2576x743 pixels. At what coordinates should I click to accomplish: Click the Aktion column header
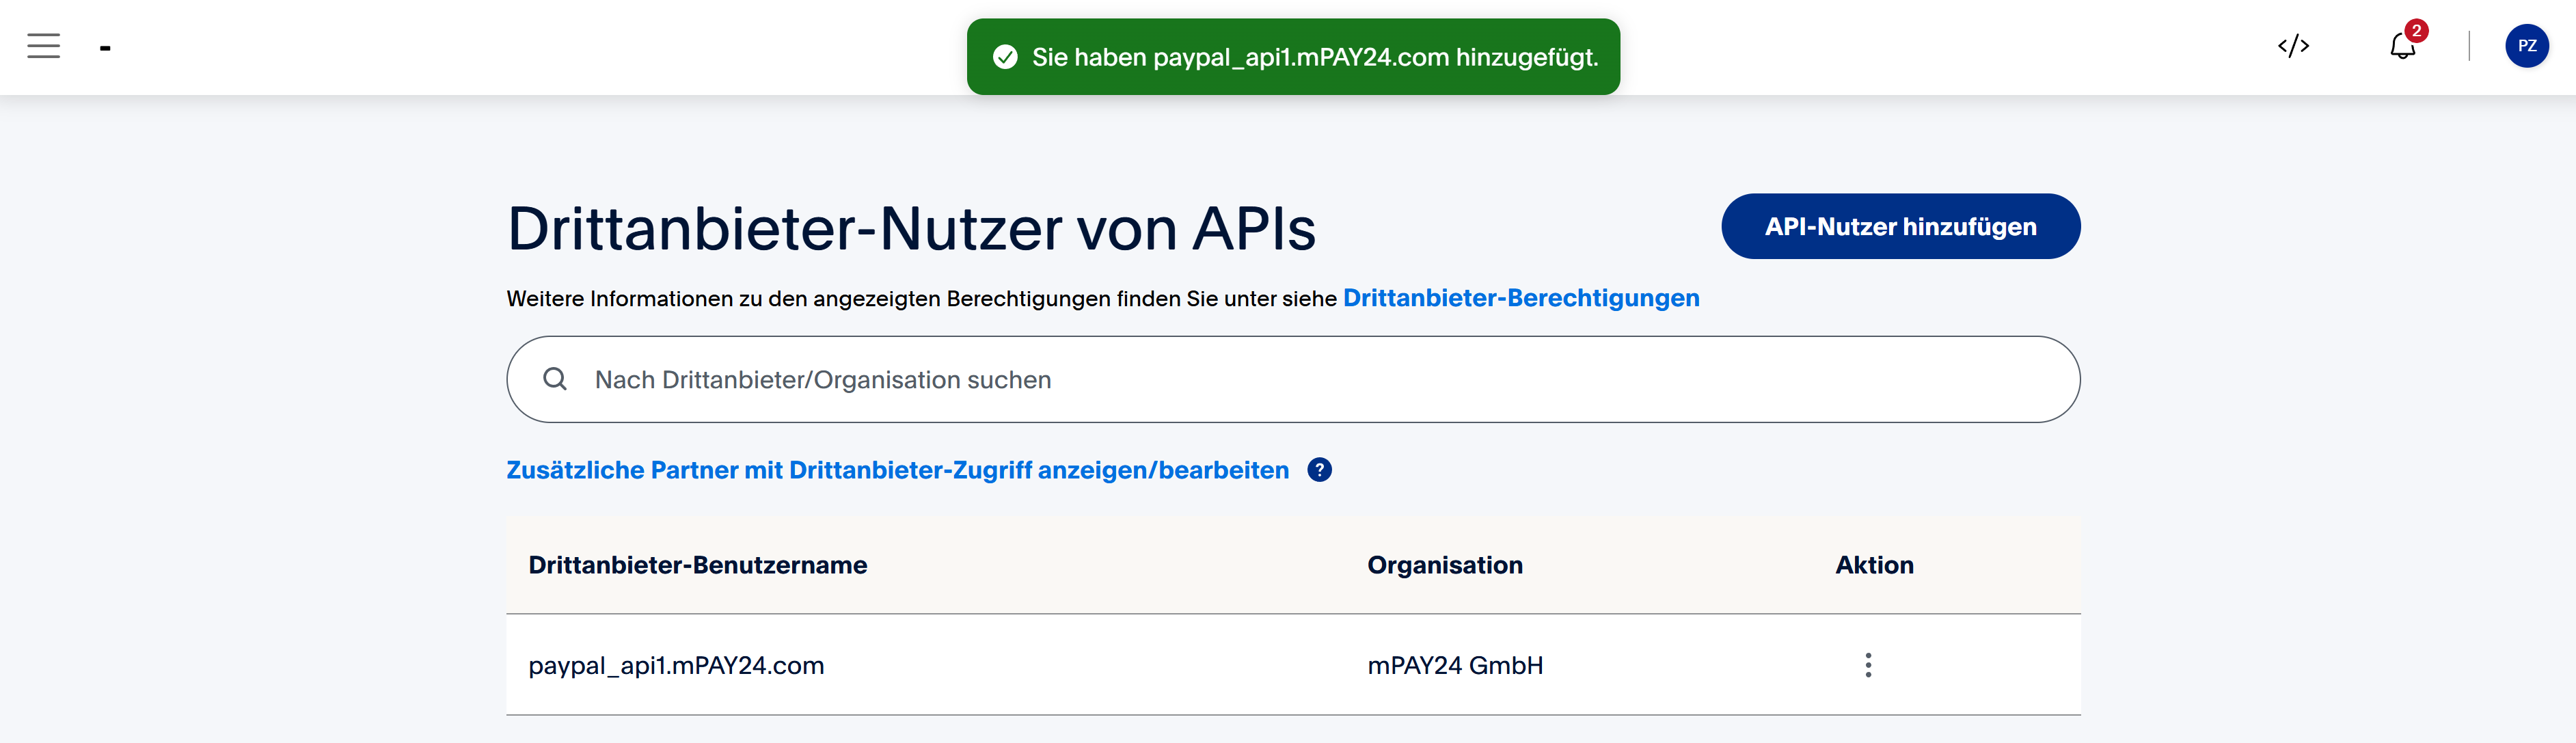click(1873, 565)
